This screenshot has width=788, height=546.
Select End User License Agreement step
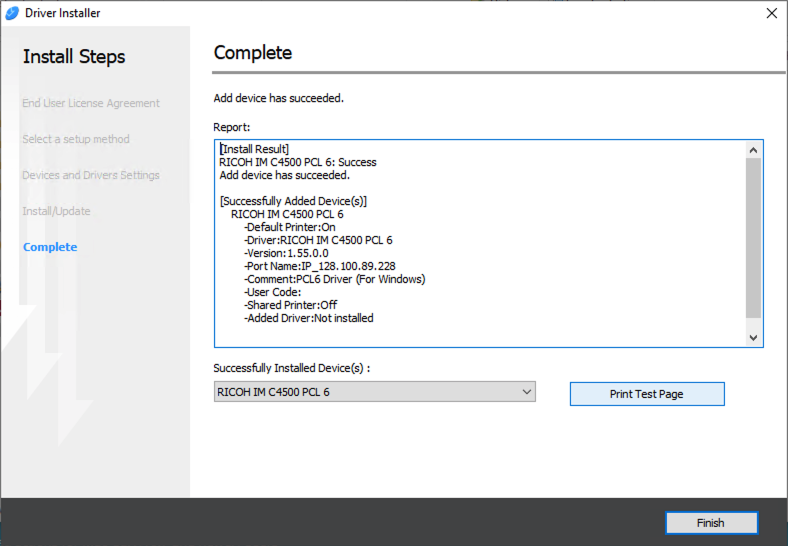point(91,103)
